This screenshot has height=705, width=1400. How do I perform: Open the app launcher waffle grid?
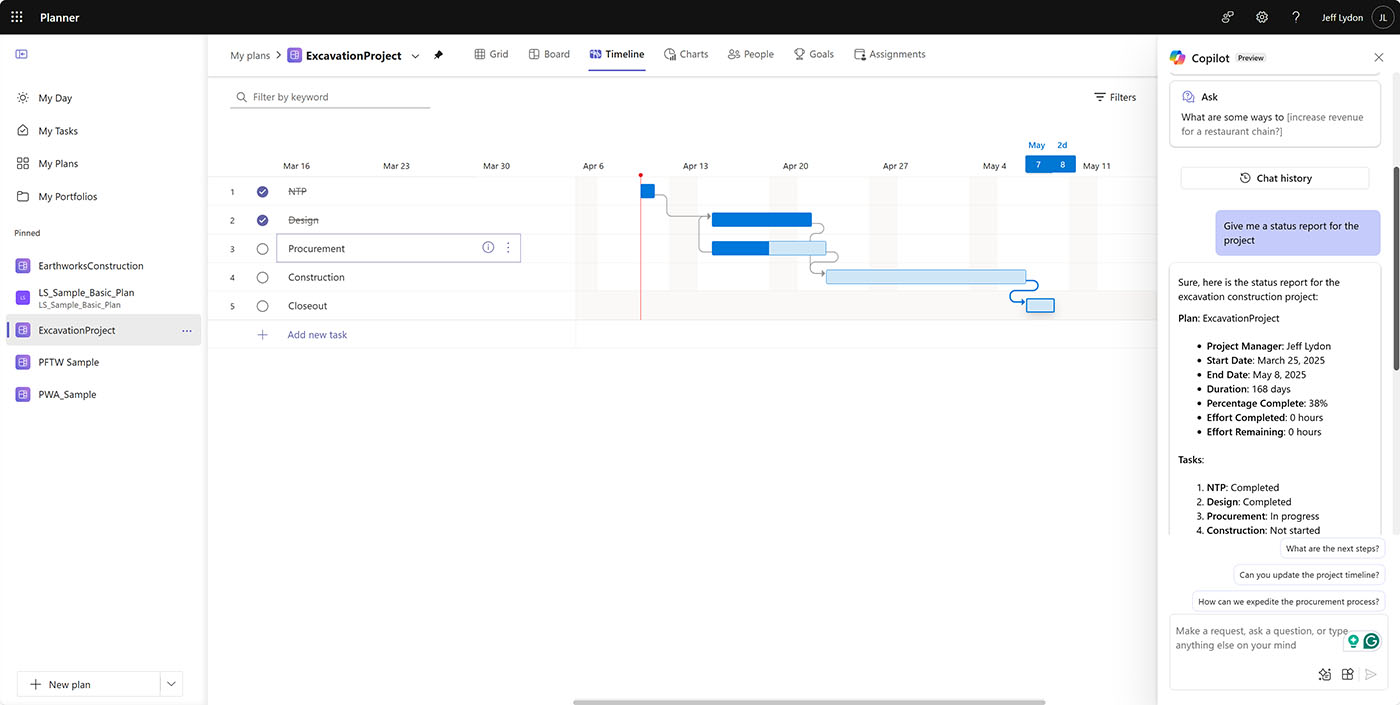click(17, 17)
